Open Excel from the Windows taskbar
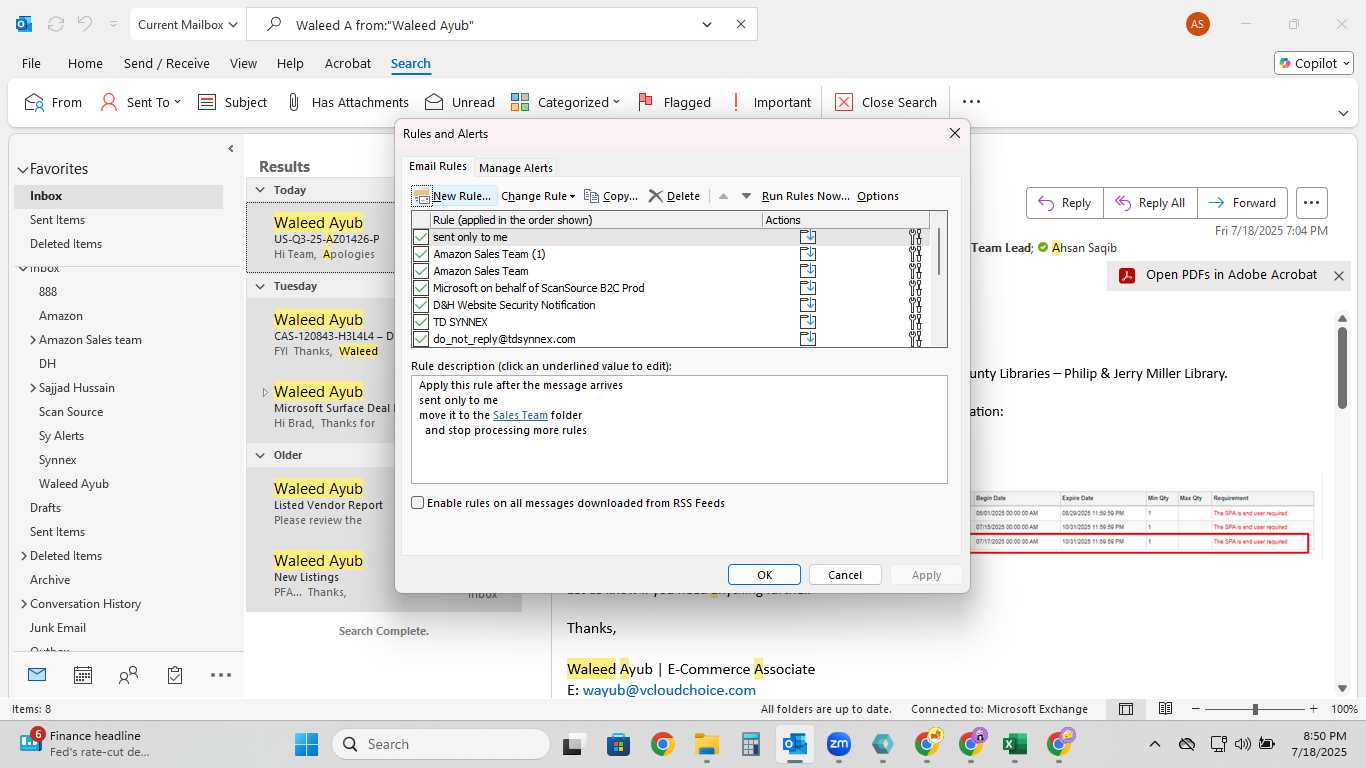Image resolution: width=1366 pixels, height=768 pixels. [x=1015, y=744]
